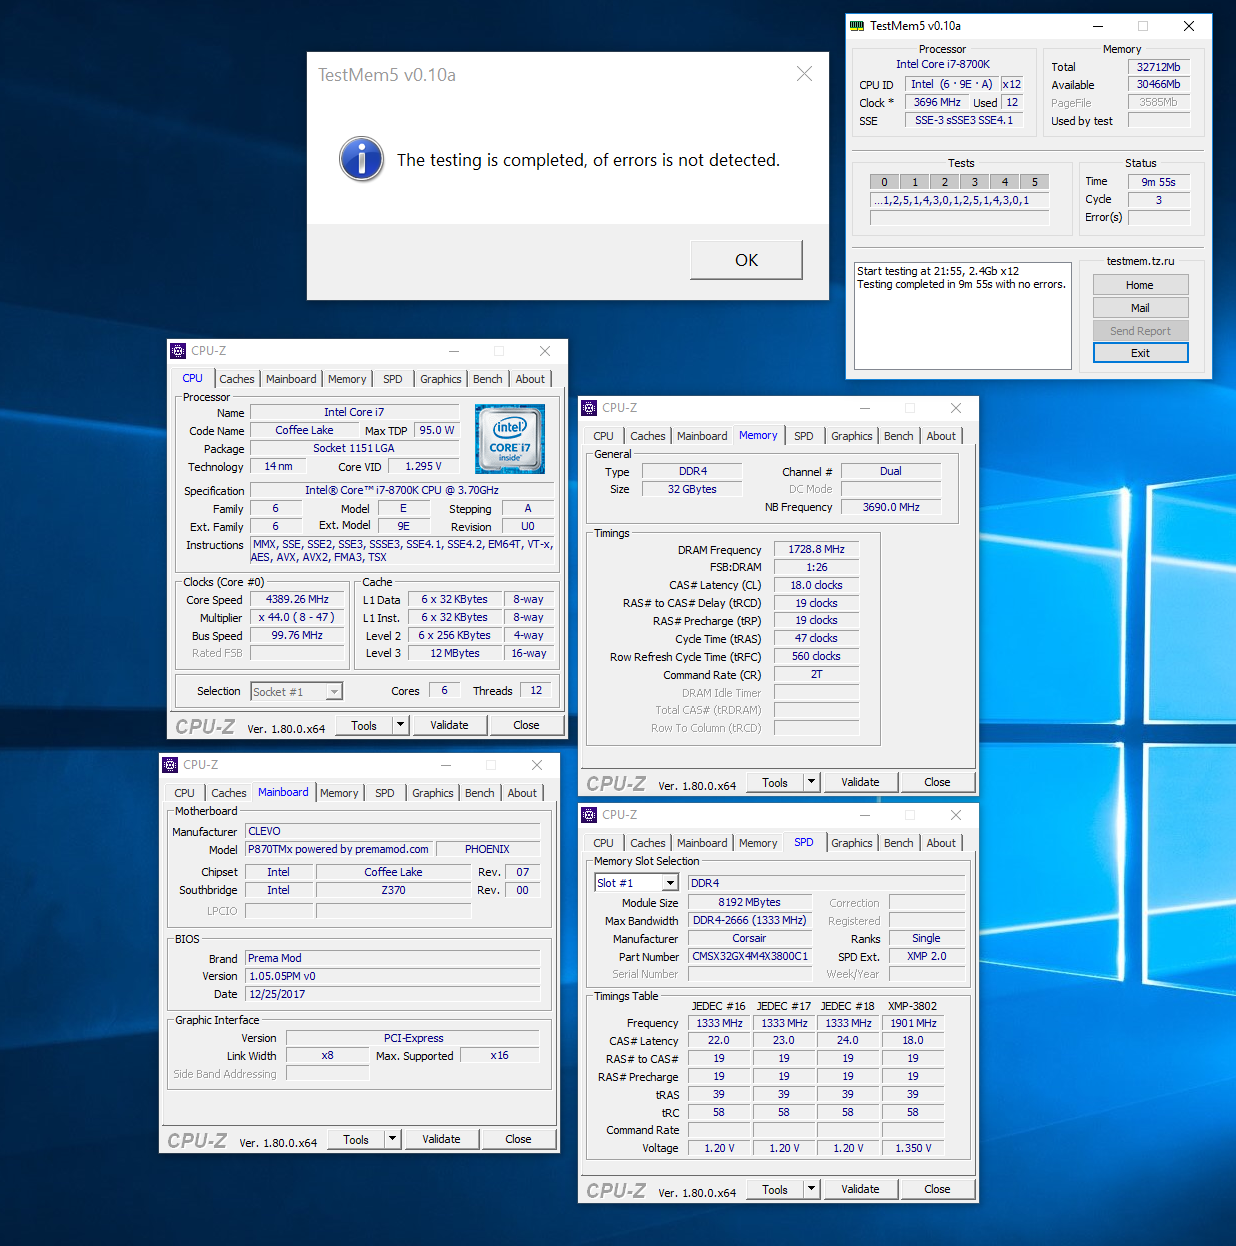The width and height of the screenshot is (1236, 1246).
Task: Click the CPU-Z title icon of the Mainboard window
Action: [x=170, y=765]
